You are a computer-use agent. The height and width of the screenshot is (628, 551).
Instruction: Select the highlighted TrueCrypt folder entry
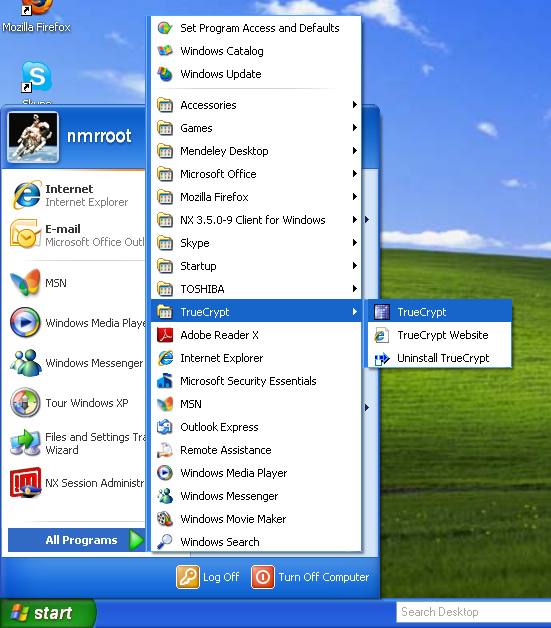256,312
